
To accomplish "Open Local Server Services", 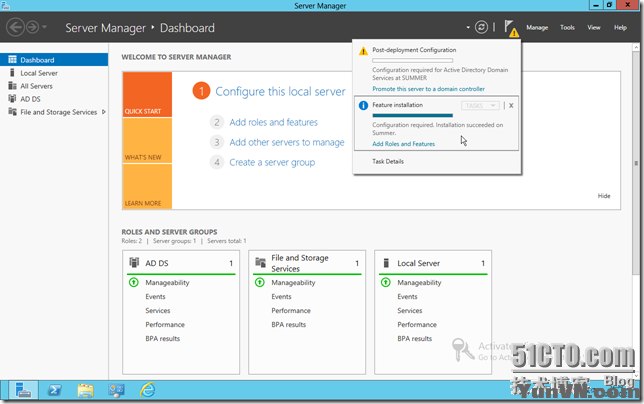I will coord(409,310).
